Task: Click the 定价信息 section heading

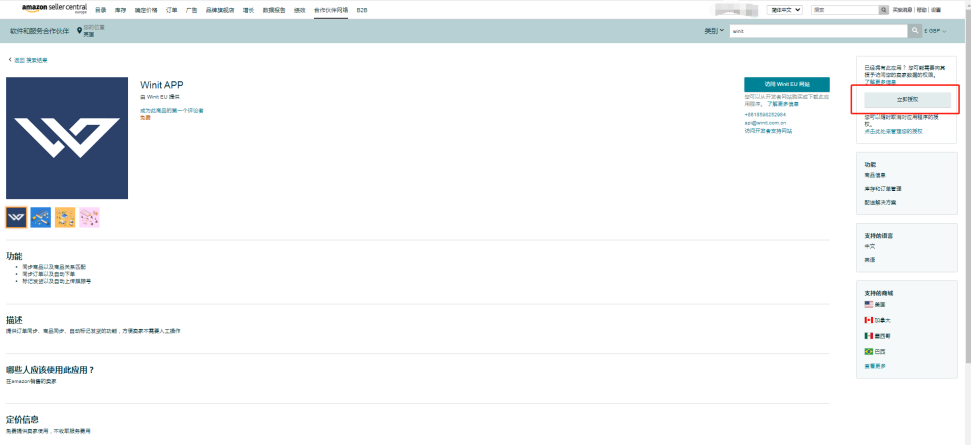Action: (x=22, y=419)
